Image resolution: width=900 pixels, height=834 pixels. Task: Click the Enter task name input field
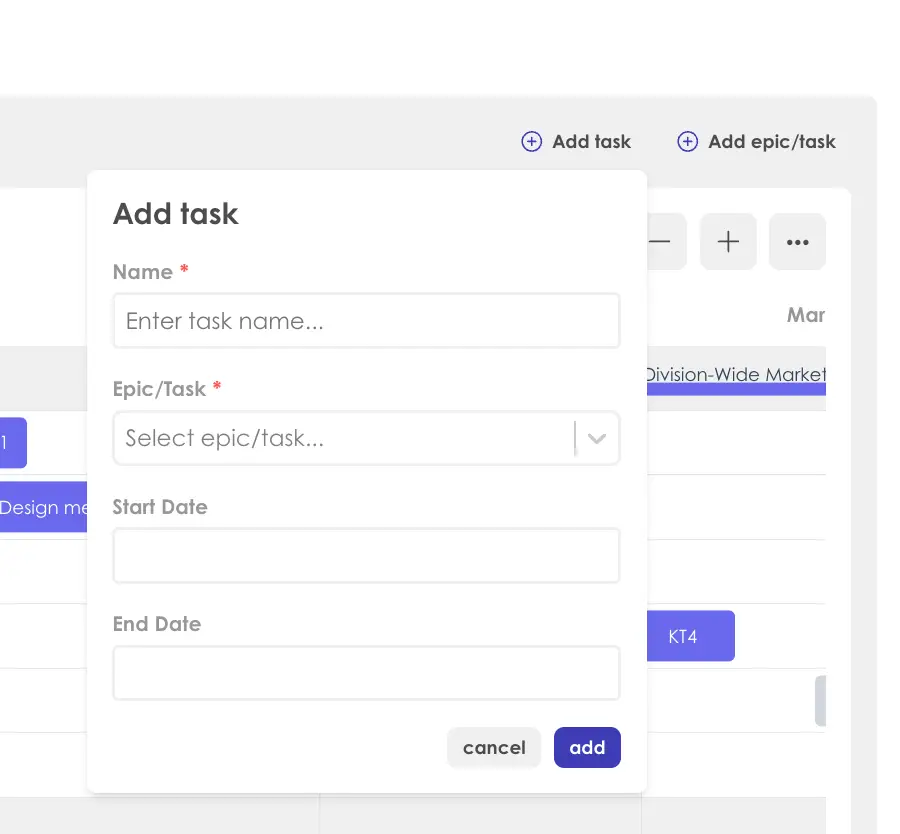(x=366, y=320)
